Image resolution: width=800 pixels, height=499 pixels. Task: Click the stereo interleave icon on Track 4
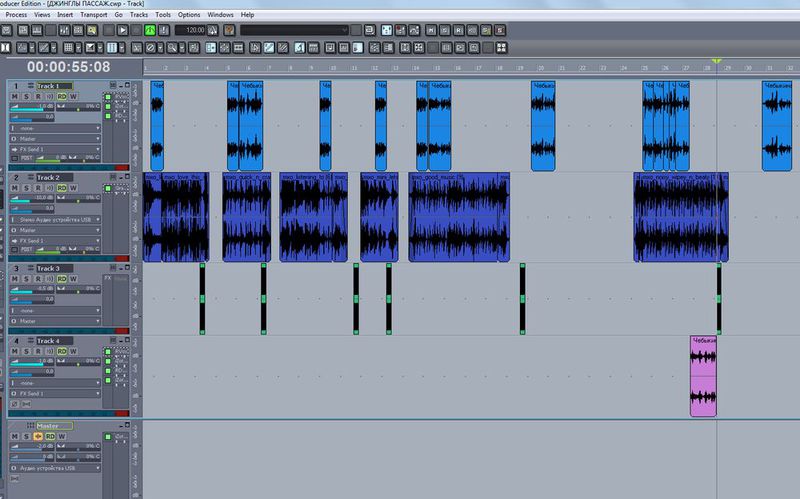pos(26,404)
